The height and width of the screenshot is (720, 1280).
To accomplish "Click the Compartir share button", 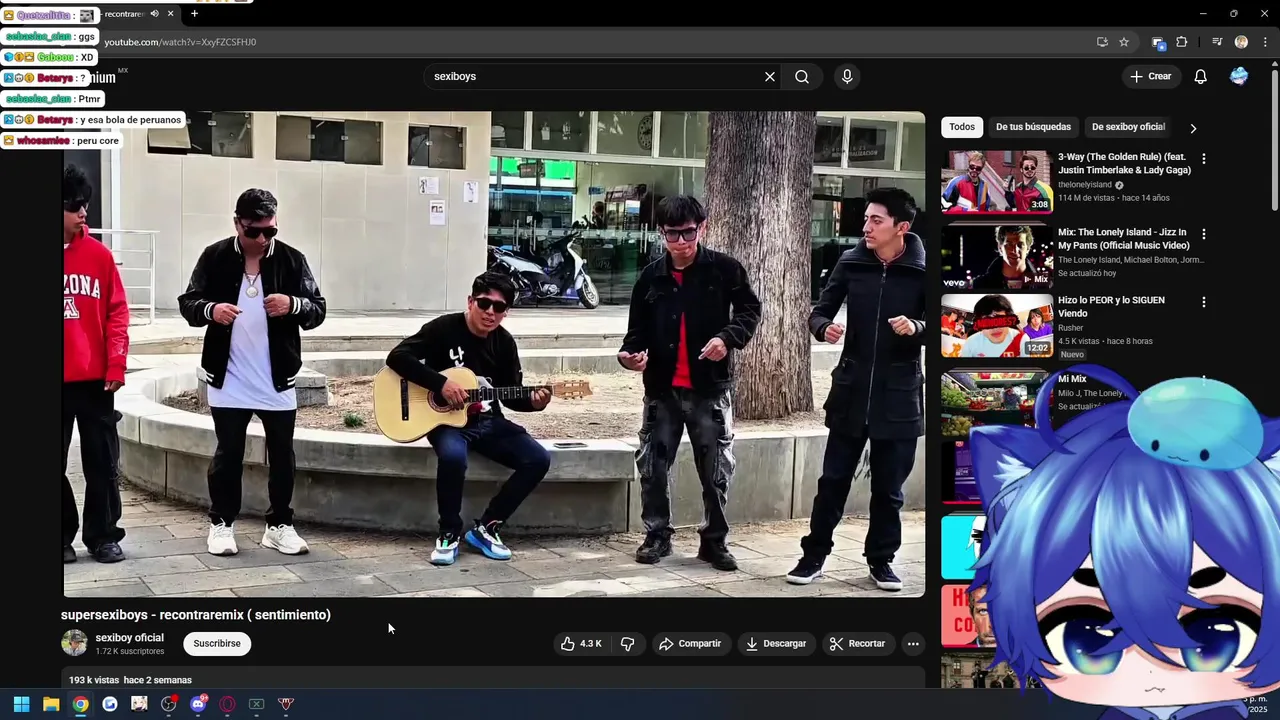I will pyautogui.click(x=690, y=644).
